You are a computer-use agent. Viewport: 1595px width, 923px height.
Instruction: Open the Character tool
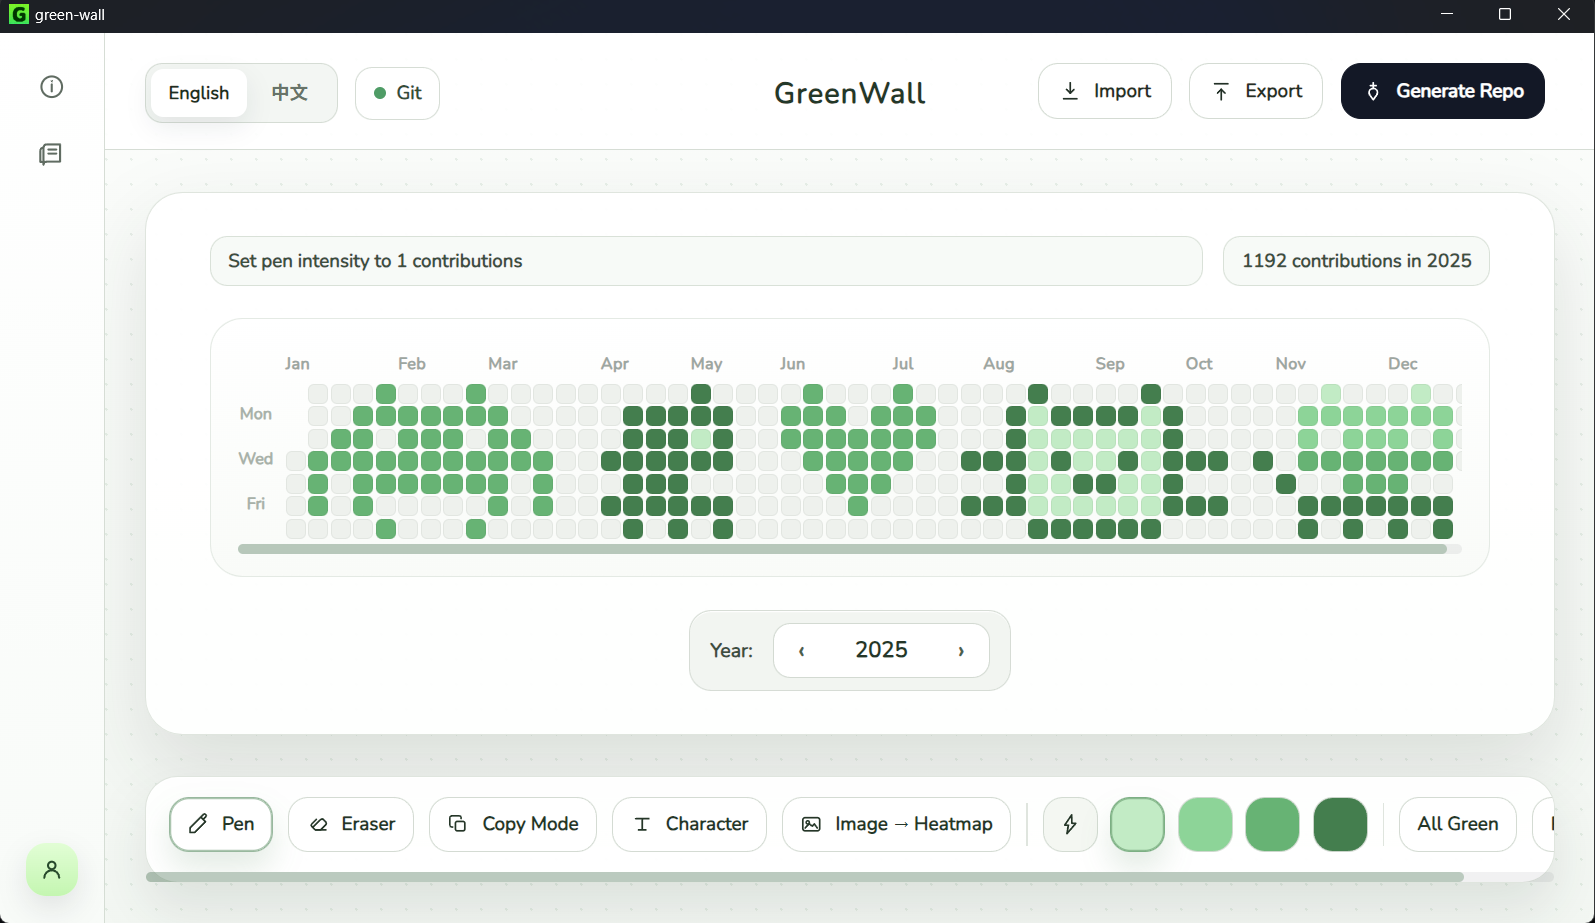[690, 824]
